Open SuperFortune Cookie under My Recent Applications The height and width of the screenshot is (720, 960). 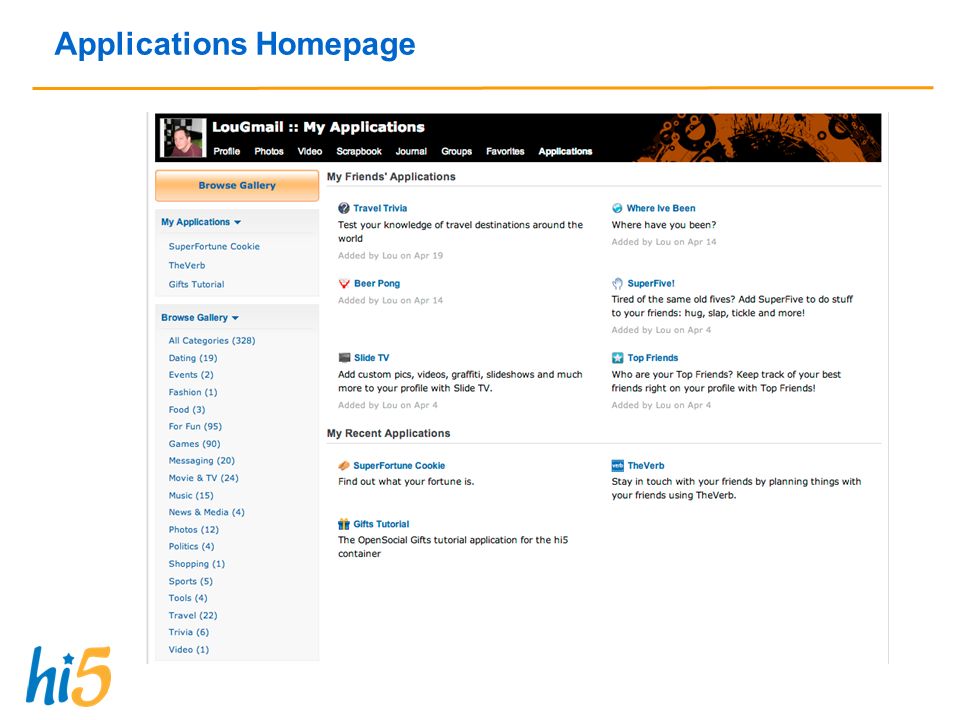[399, 465]
